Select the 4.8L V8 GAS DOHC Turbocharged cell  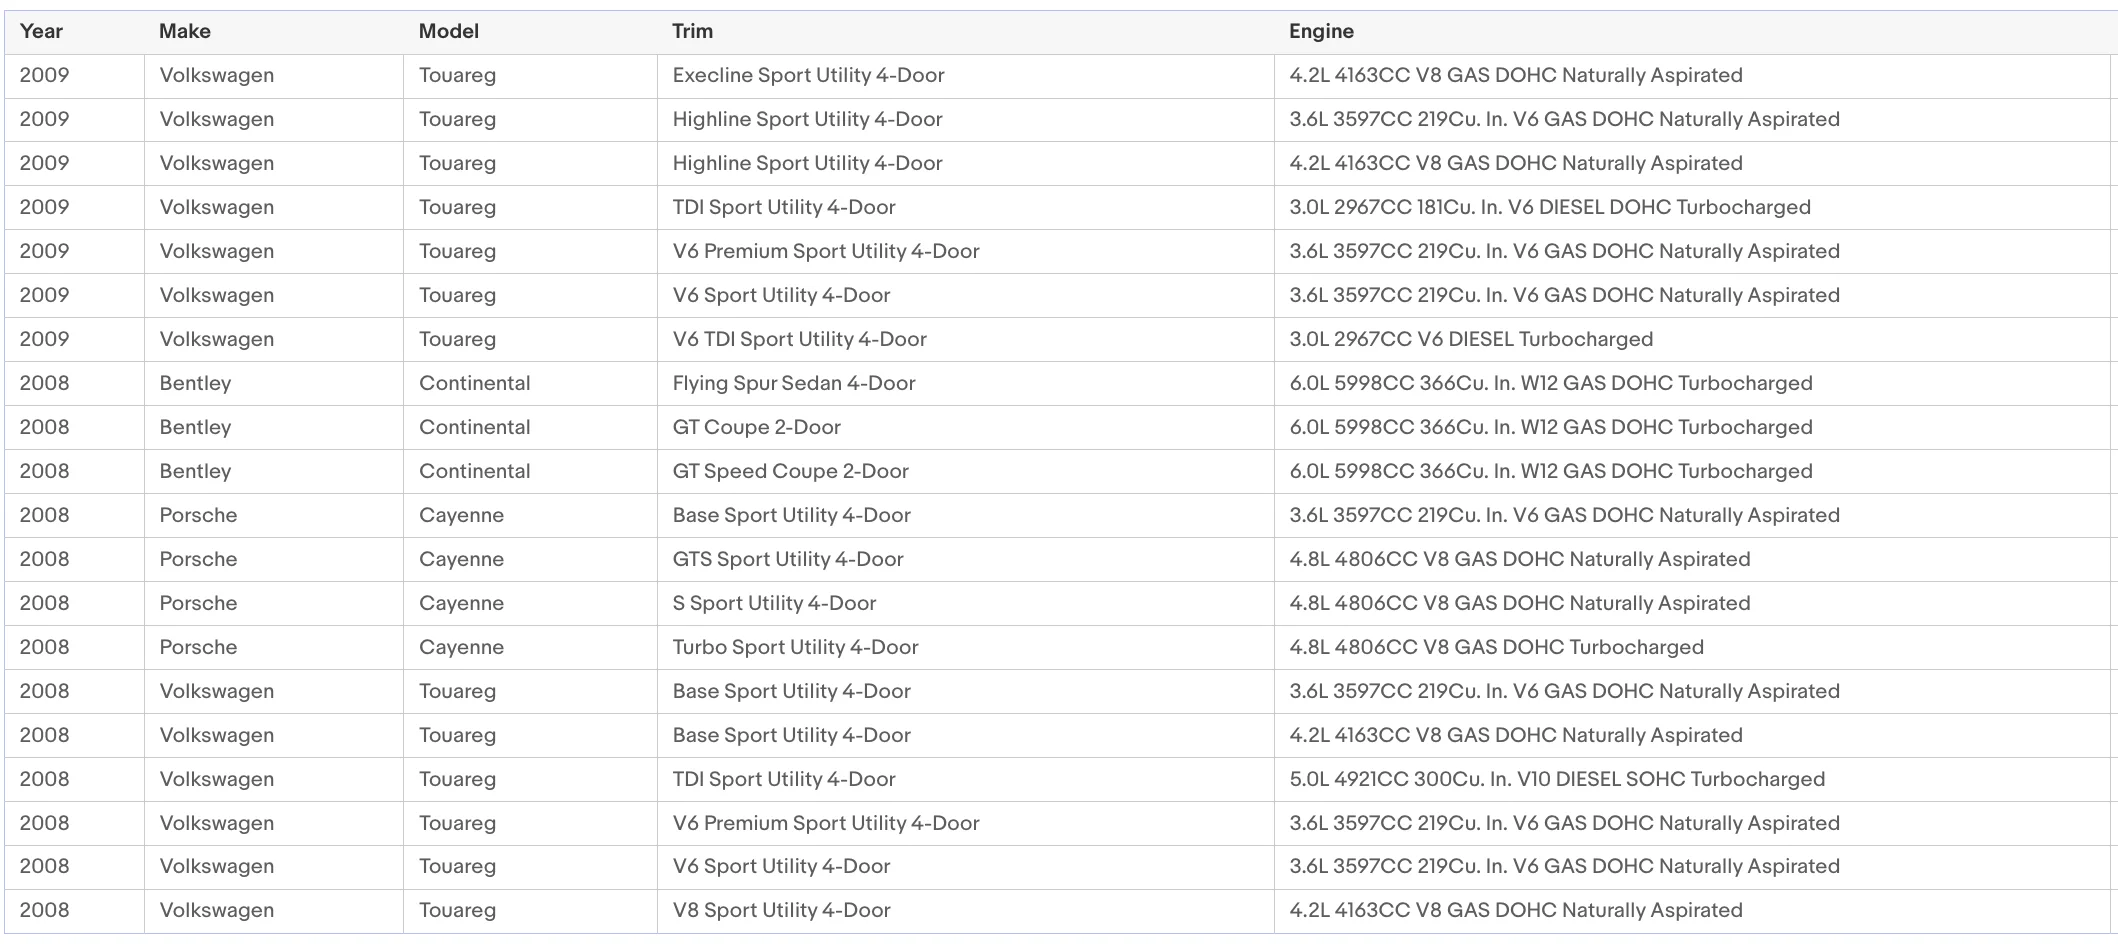(1692, 648)
